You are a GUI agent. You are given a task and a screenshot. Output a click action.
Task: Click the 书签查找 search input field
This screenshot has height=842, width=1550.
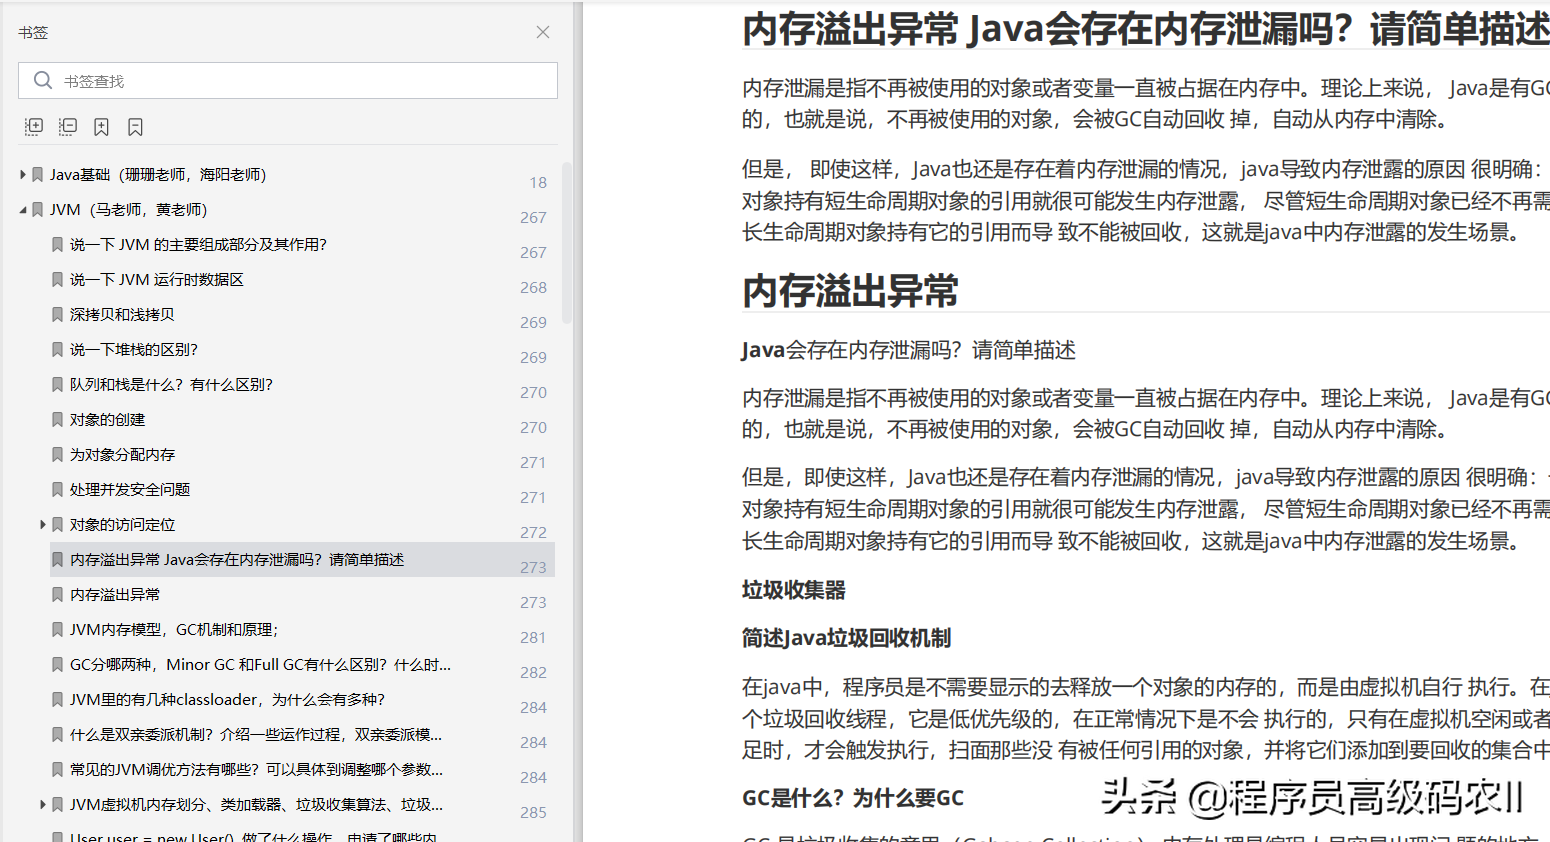click(288, 81)
